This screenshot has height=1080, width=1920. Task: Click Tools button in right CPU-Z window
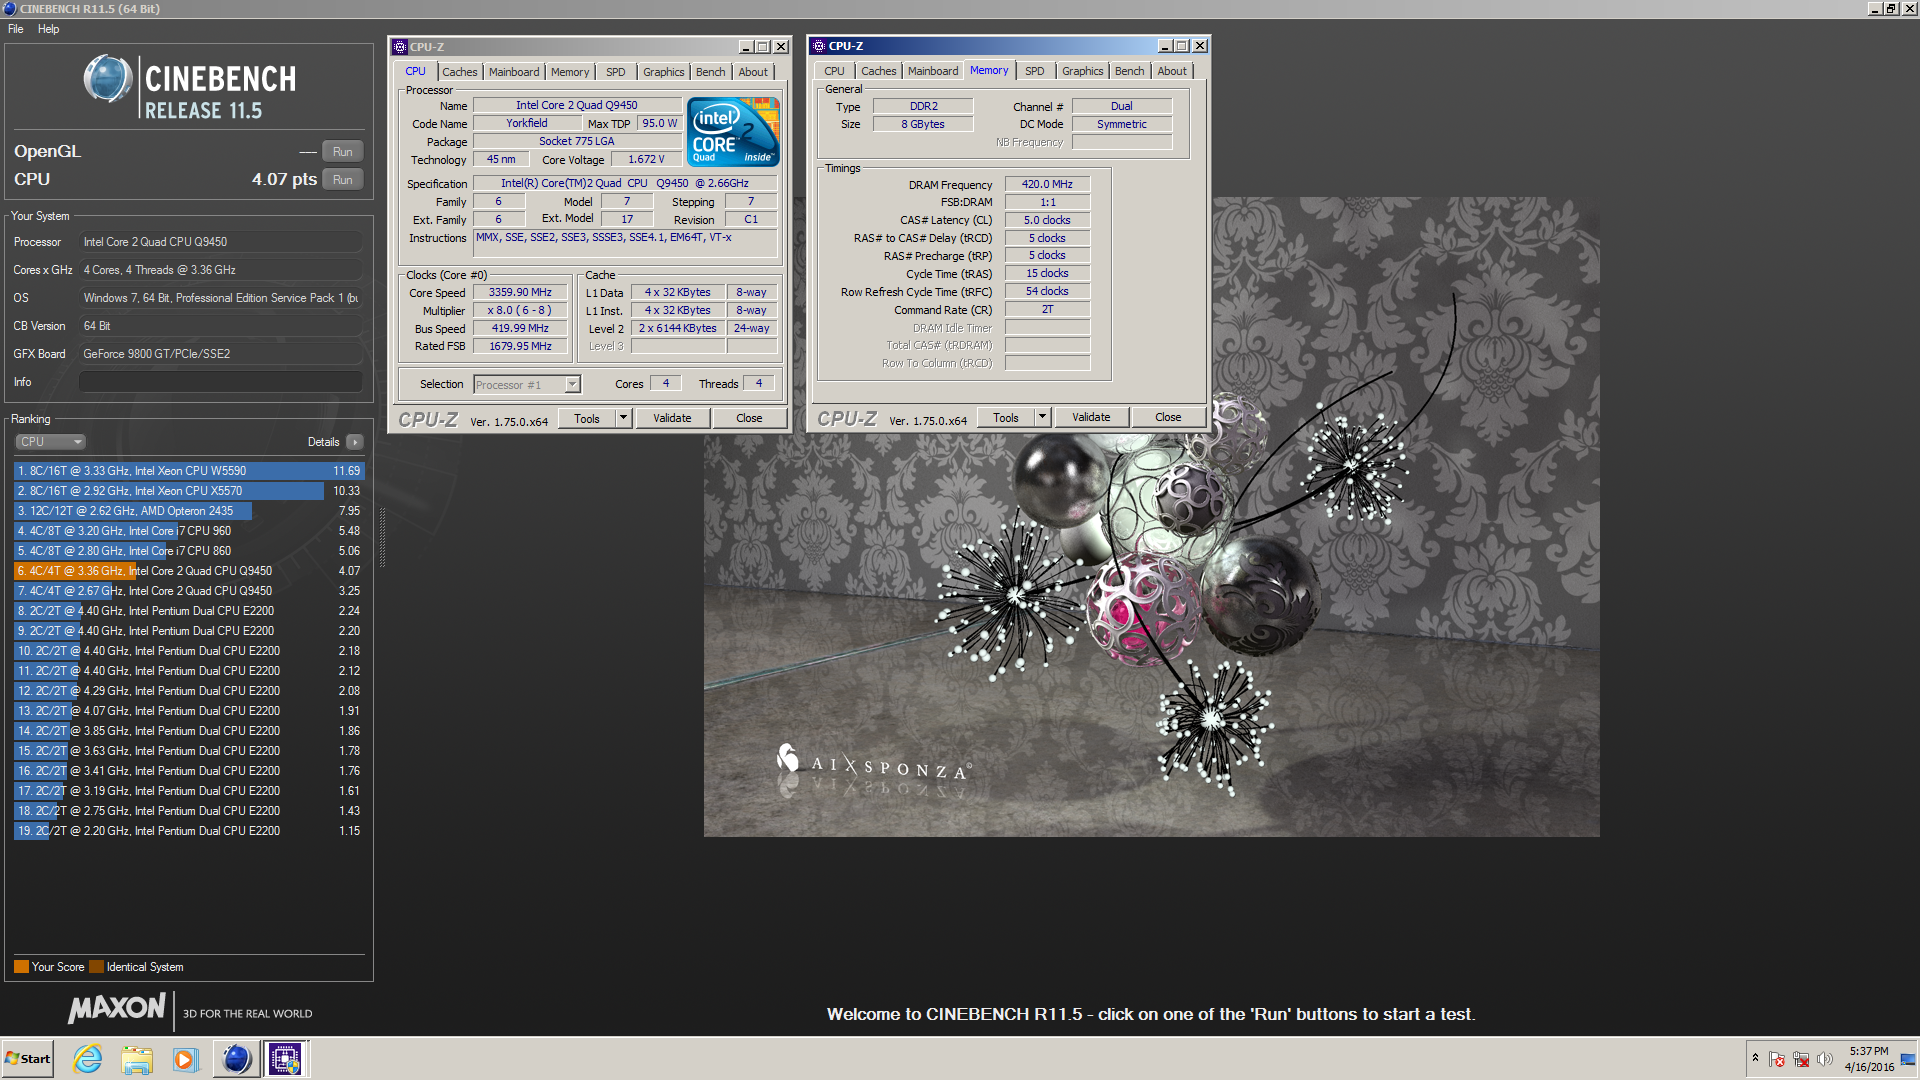1006,417
